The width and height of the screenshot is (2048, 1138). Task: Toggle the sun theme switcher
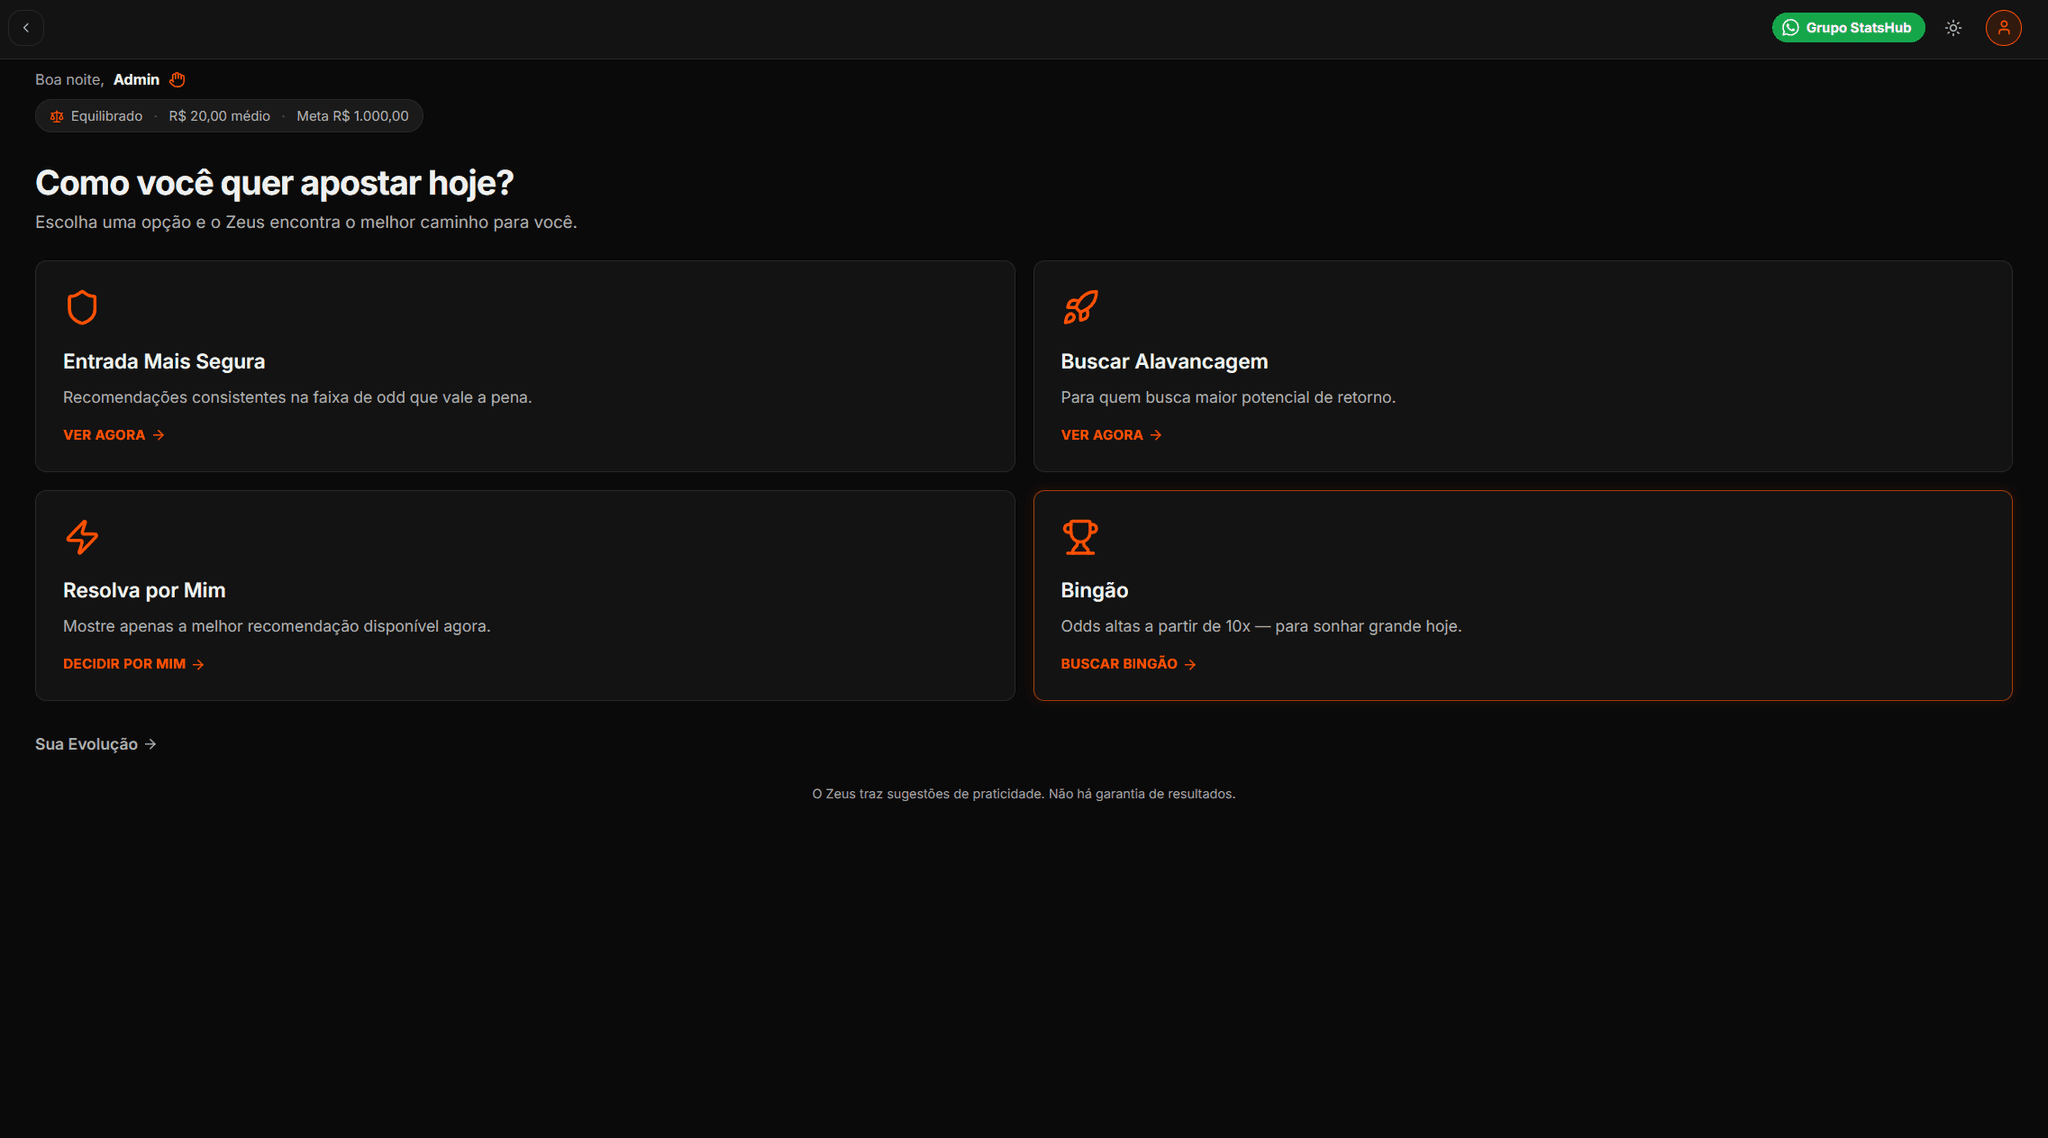1953,28
